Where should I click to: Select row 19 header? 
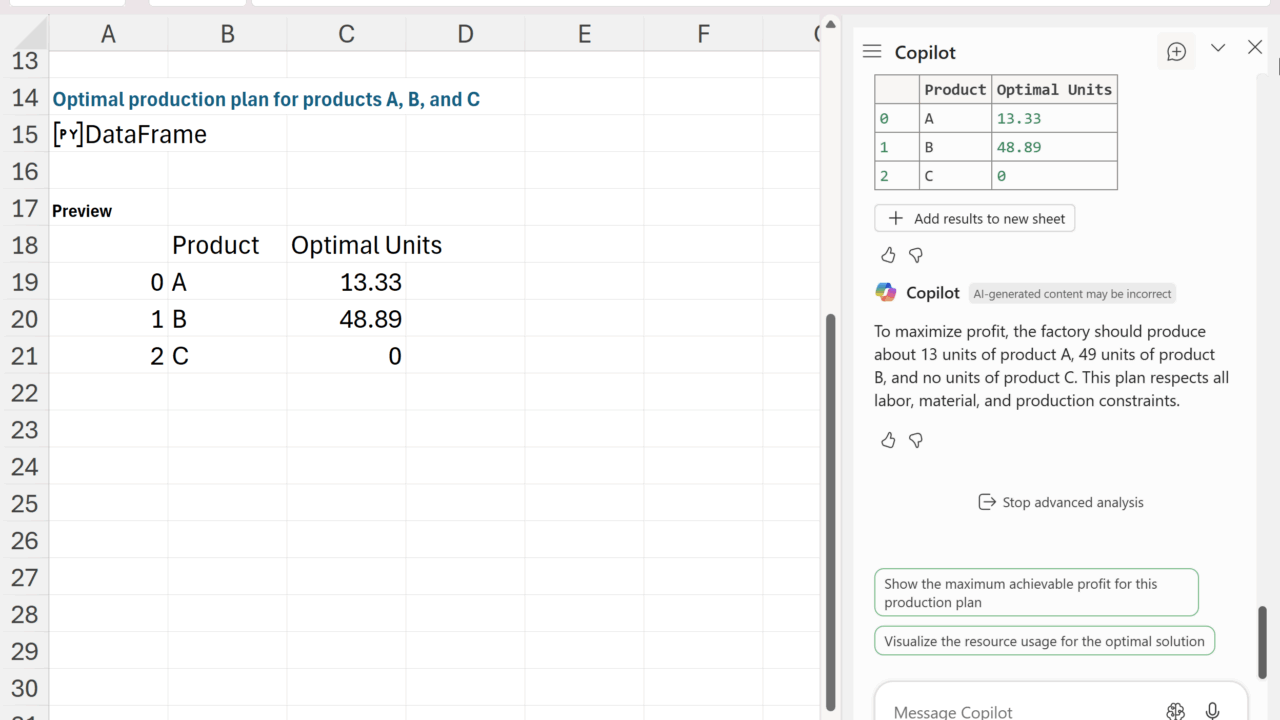24,282
